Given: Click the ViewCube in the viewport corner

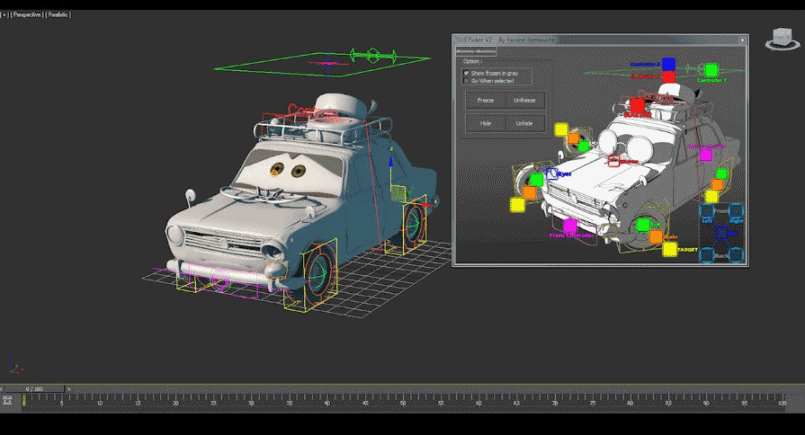Looking at the screenshot, I should pyautogui.click(x=782, y=39).
